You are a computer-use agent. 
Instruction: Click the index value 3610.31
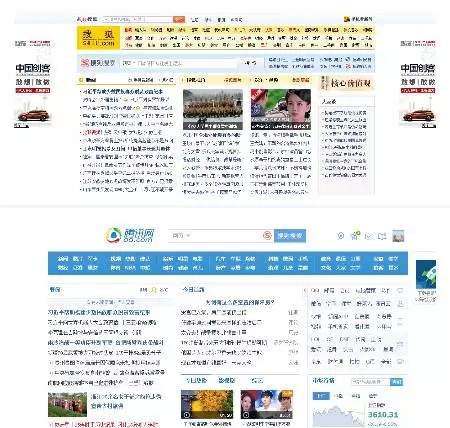coord(383,415)
